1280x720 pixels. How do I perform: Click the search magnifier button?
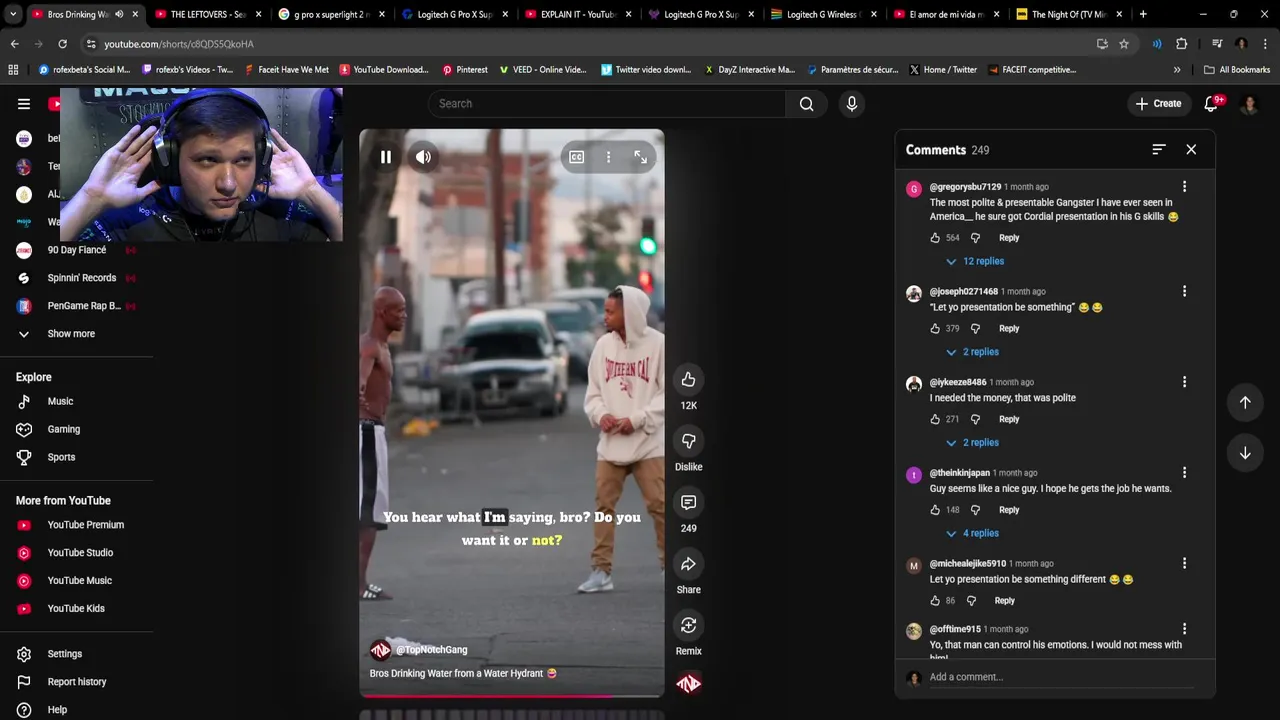click(806, 104)
